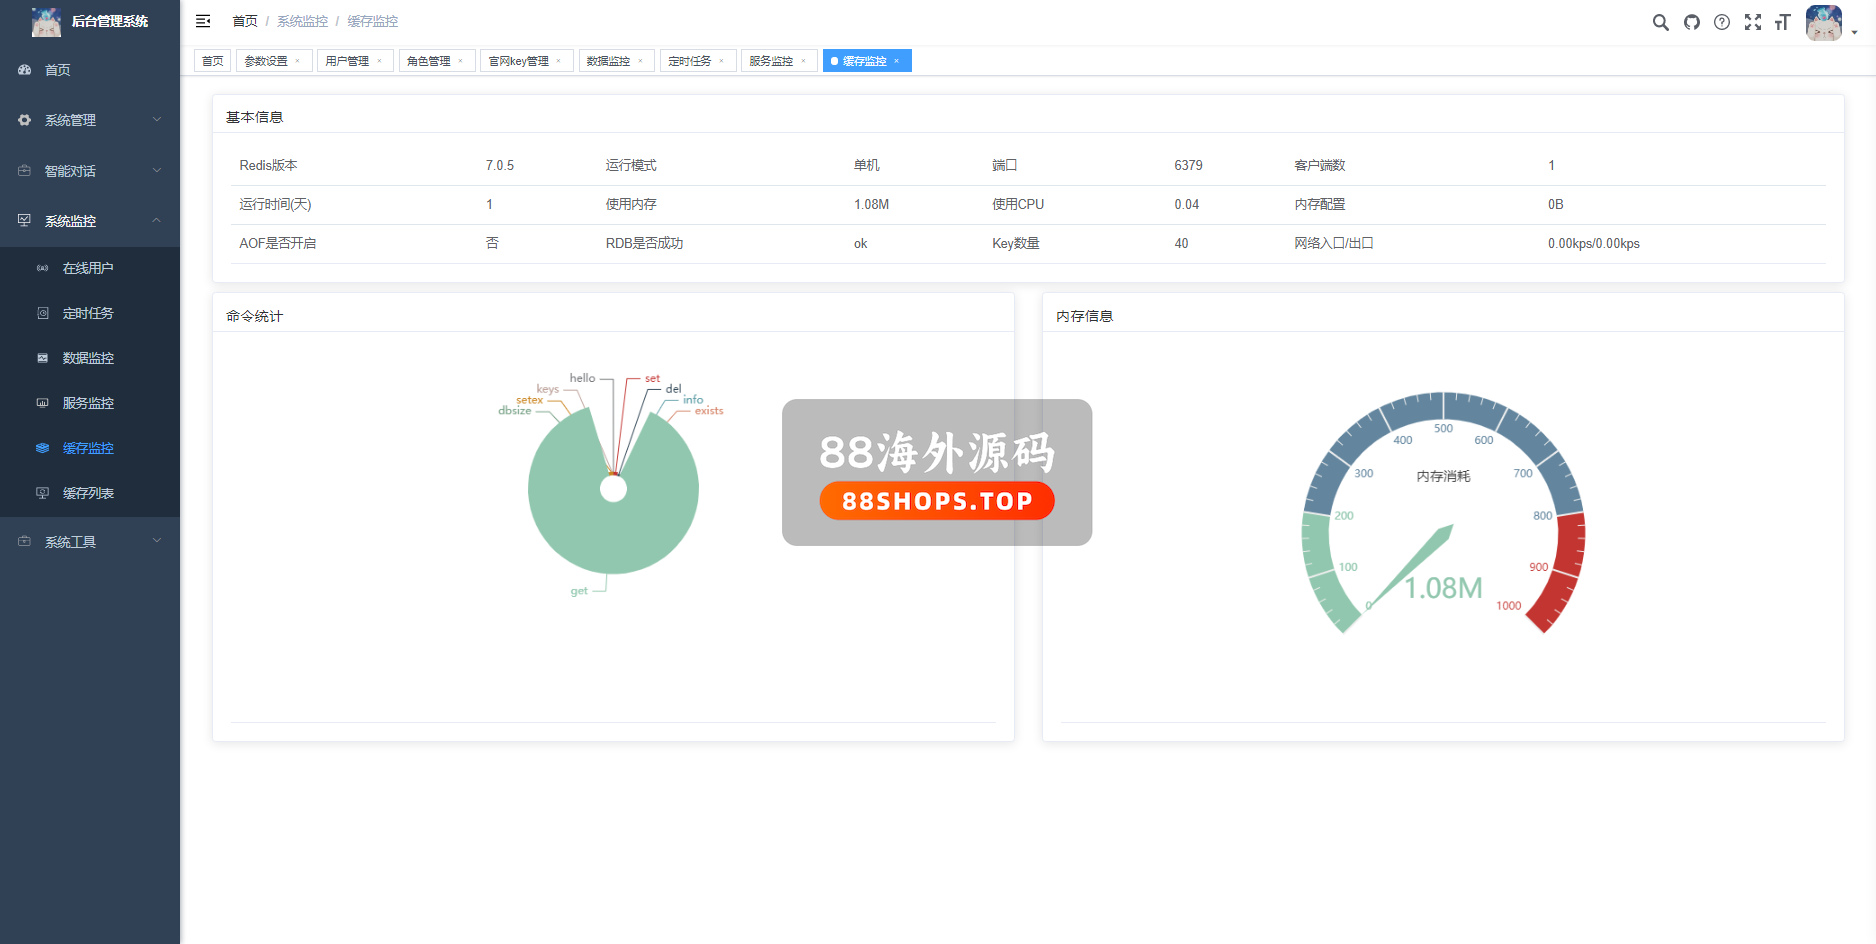This screenshot has height=944, width=1876.
Task: Close the 服务监控 tab
Action: coord(803,61)
